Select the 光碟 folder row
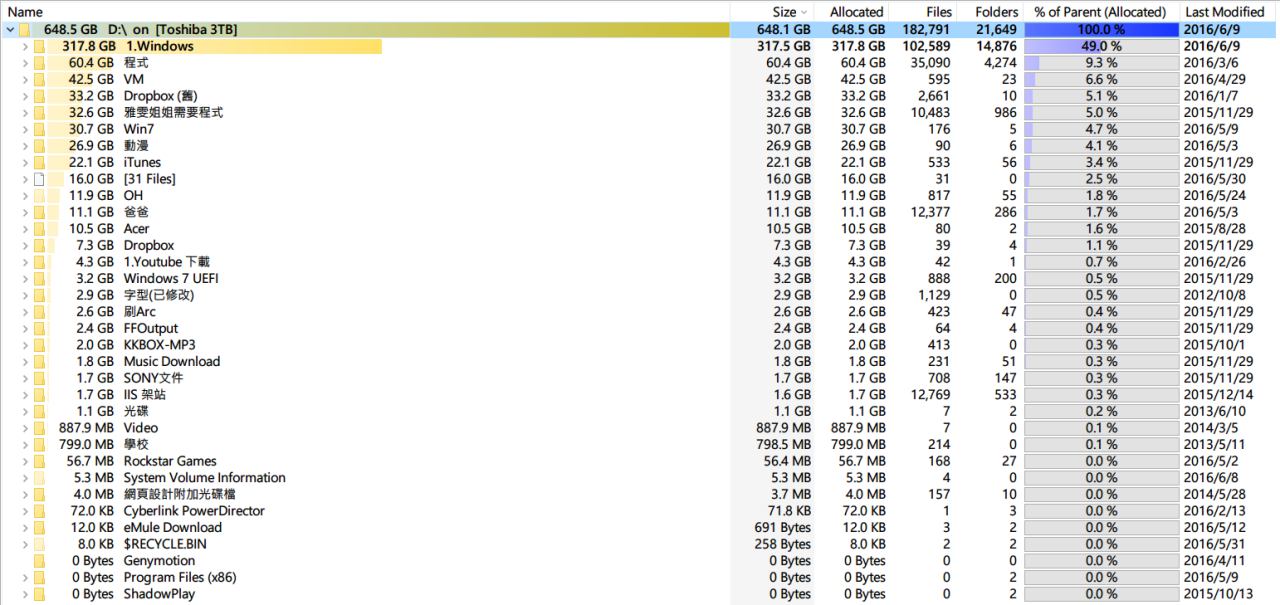This screenshot has width=1280, height=605. tap(640, 411)
